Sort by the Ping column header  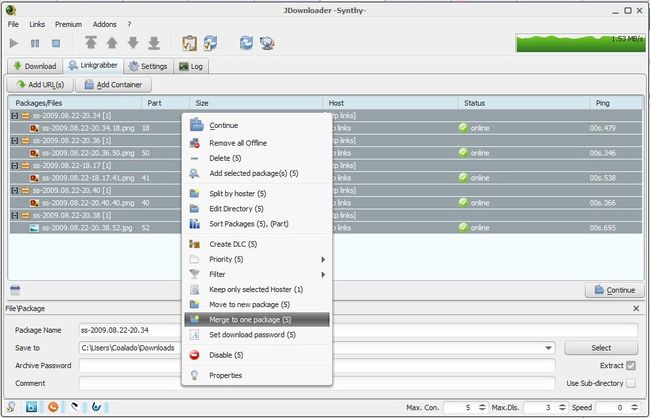tap(616, 103)
